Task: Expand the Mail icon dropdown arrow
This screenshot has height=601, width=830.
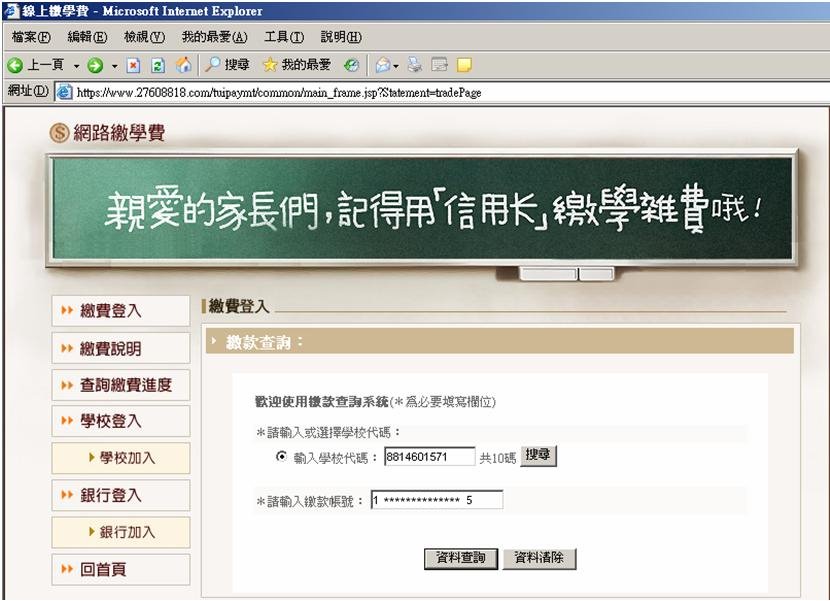Action: [396, 65]
